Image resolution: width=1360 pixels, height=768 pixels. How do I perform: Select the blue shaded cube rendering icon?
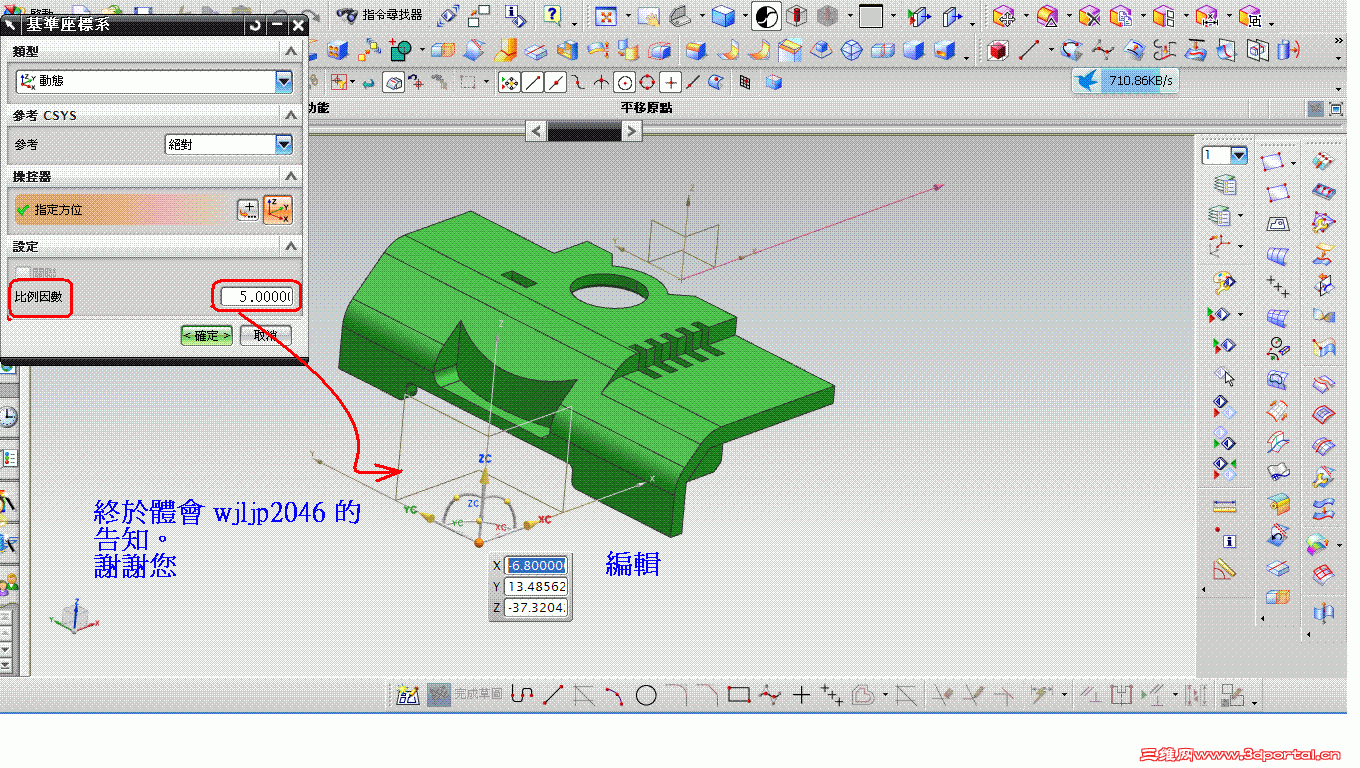coord(723,16)
